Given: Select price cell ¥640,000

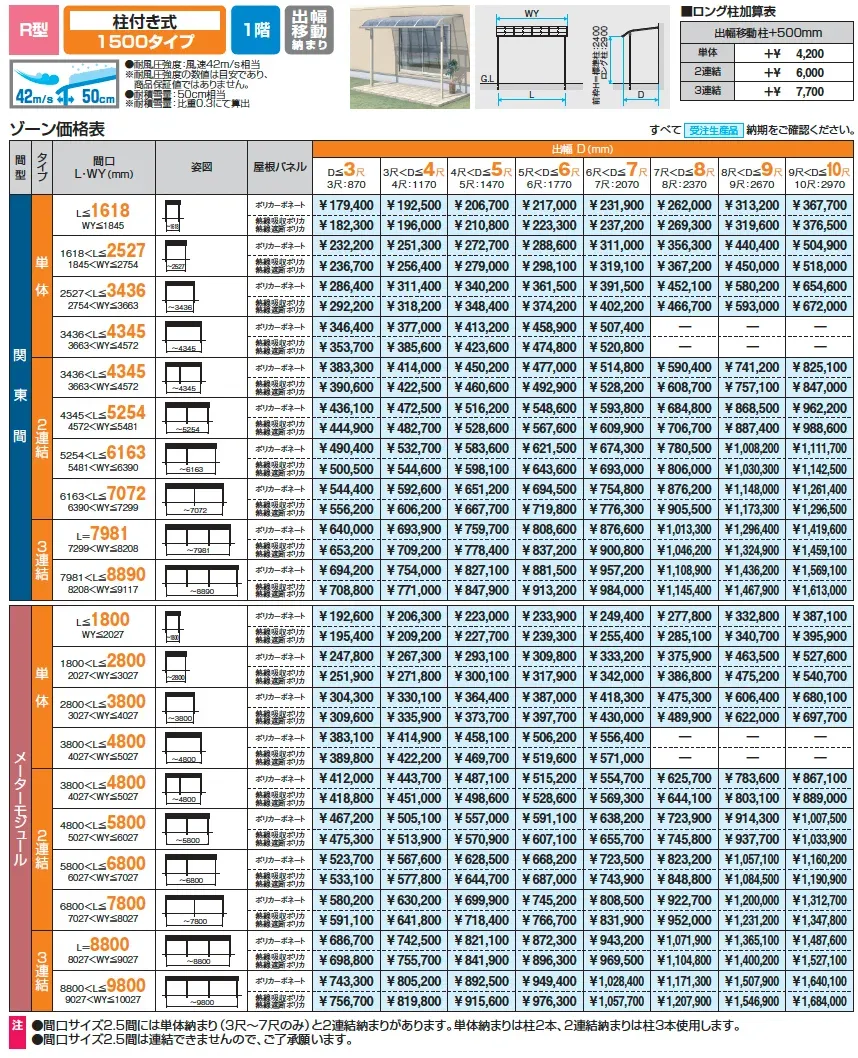Looking at the screenshot, I should click(346, 530).
